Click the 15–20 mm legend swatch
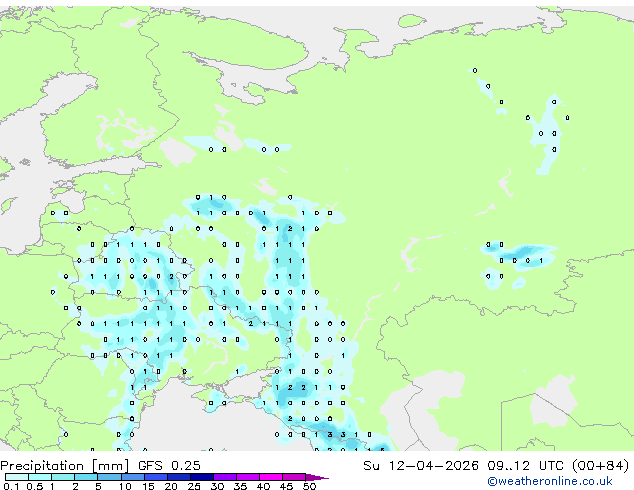Viewport: 634px width, 490px height. click(x=156, y=477)
